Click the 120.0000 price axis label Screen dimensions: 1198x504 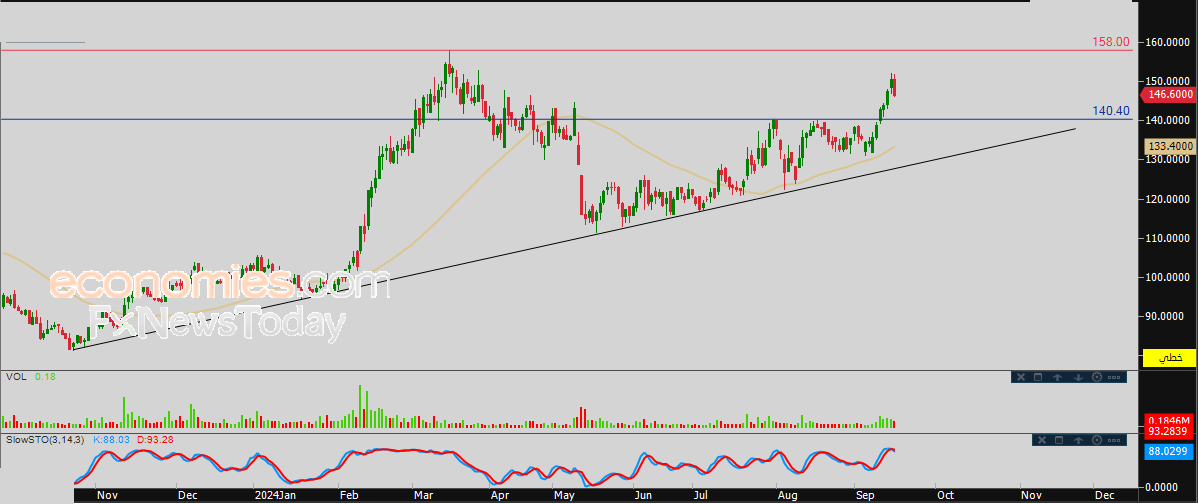coord(1169,199)
